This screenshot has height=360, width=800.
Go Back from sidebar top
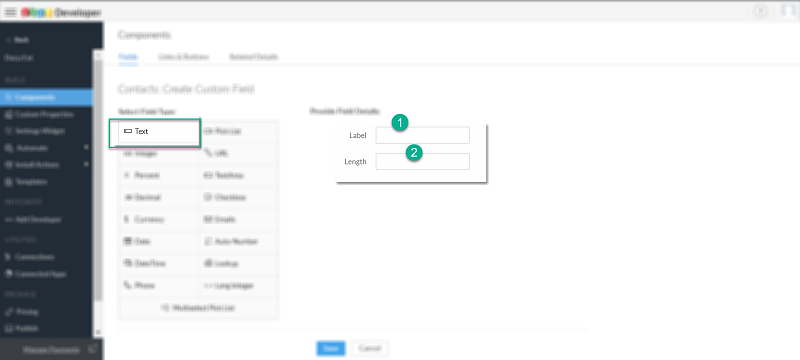click(18, 40)
